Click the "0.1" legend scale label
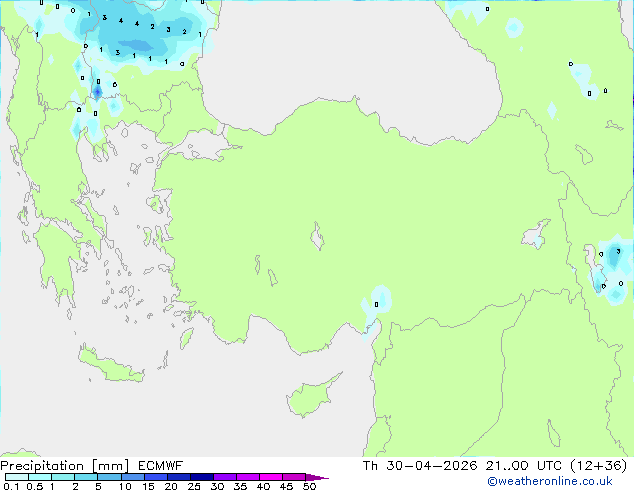Screen dimensions: 634x490 pos(11,486)
